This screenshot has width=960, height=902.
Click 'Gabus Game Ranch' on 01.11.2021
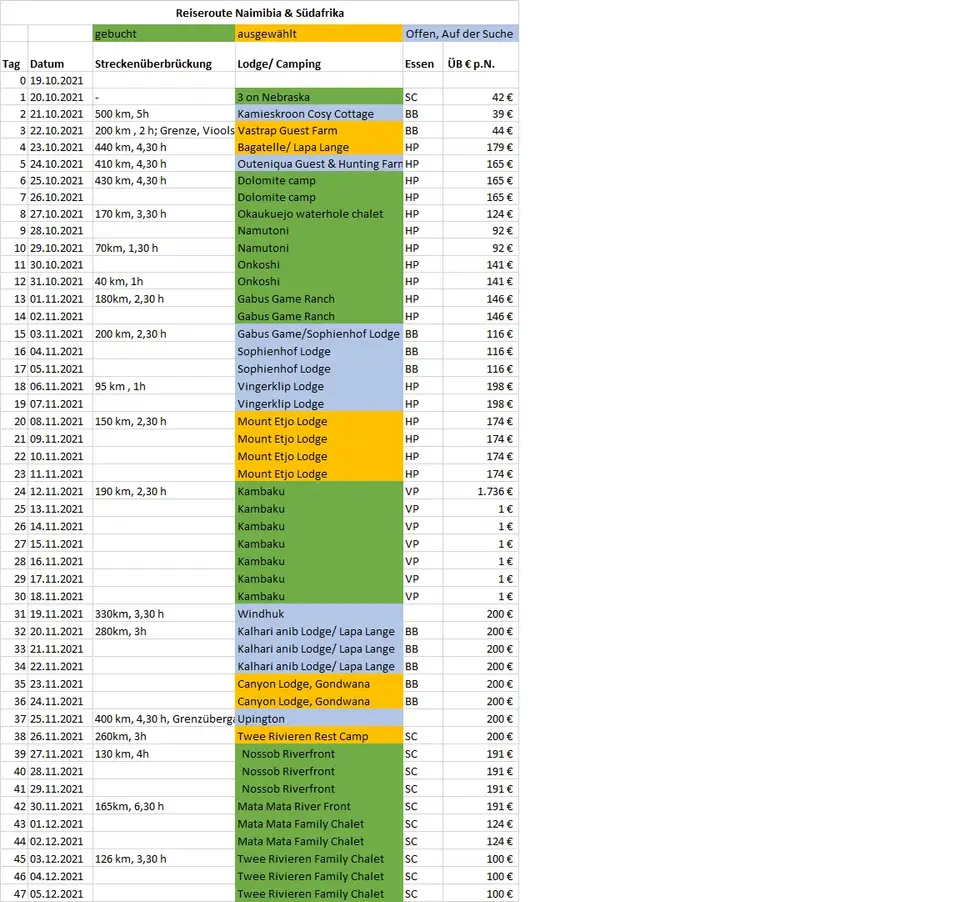[x=319, y=299]
